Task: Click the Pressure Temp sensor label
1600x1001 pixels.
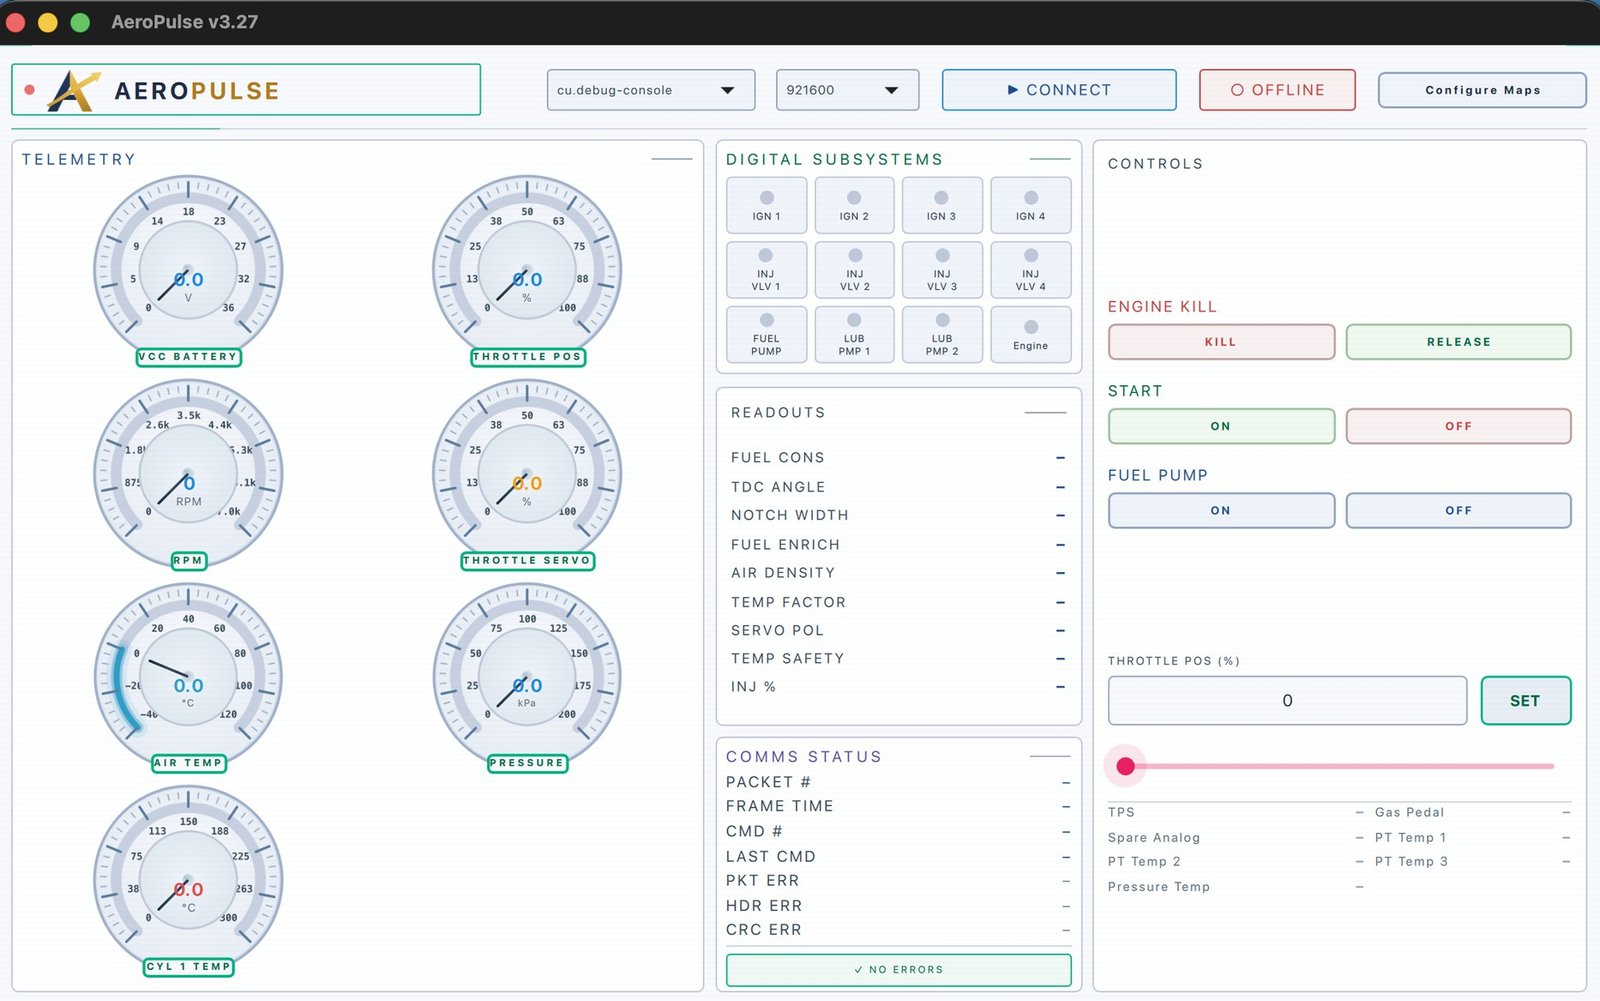Action: click(1158, 887)
